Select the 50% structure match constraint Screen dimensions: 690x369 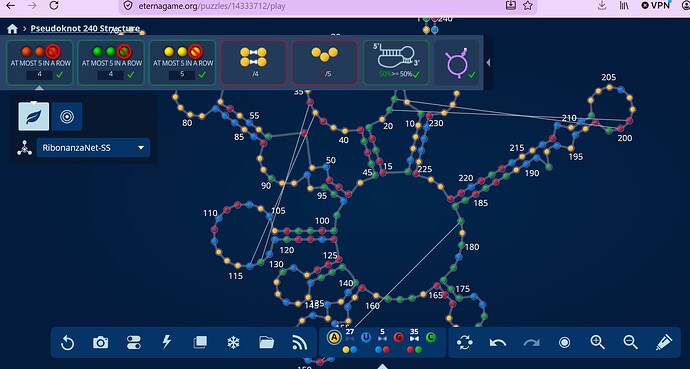[396, 62]
